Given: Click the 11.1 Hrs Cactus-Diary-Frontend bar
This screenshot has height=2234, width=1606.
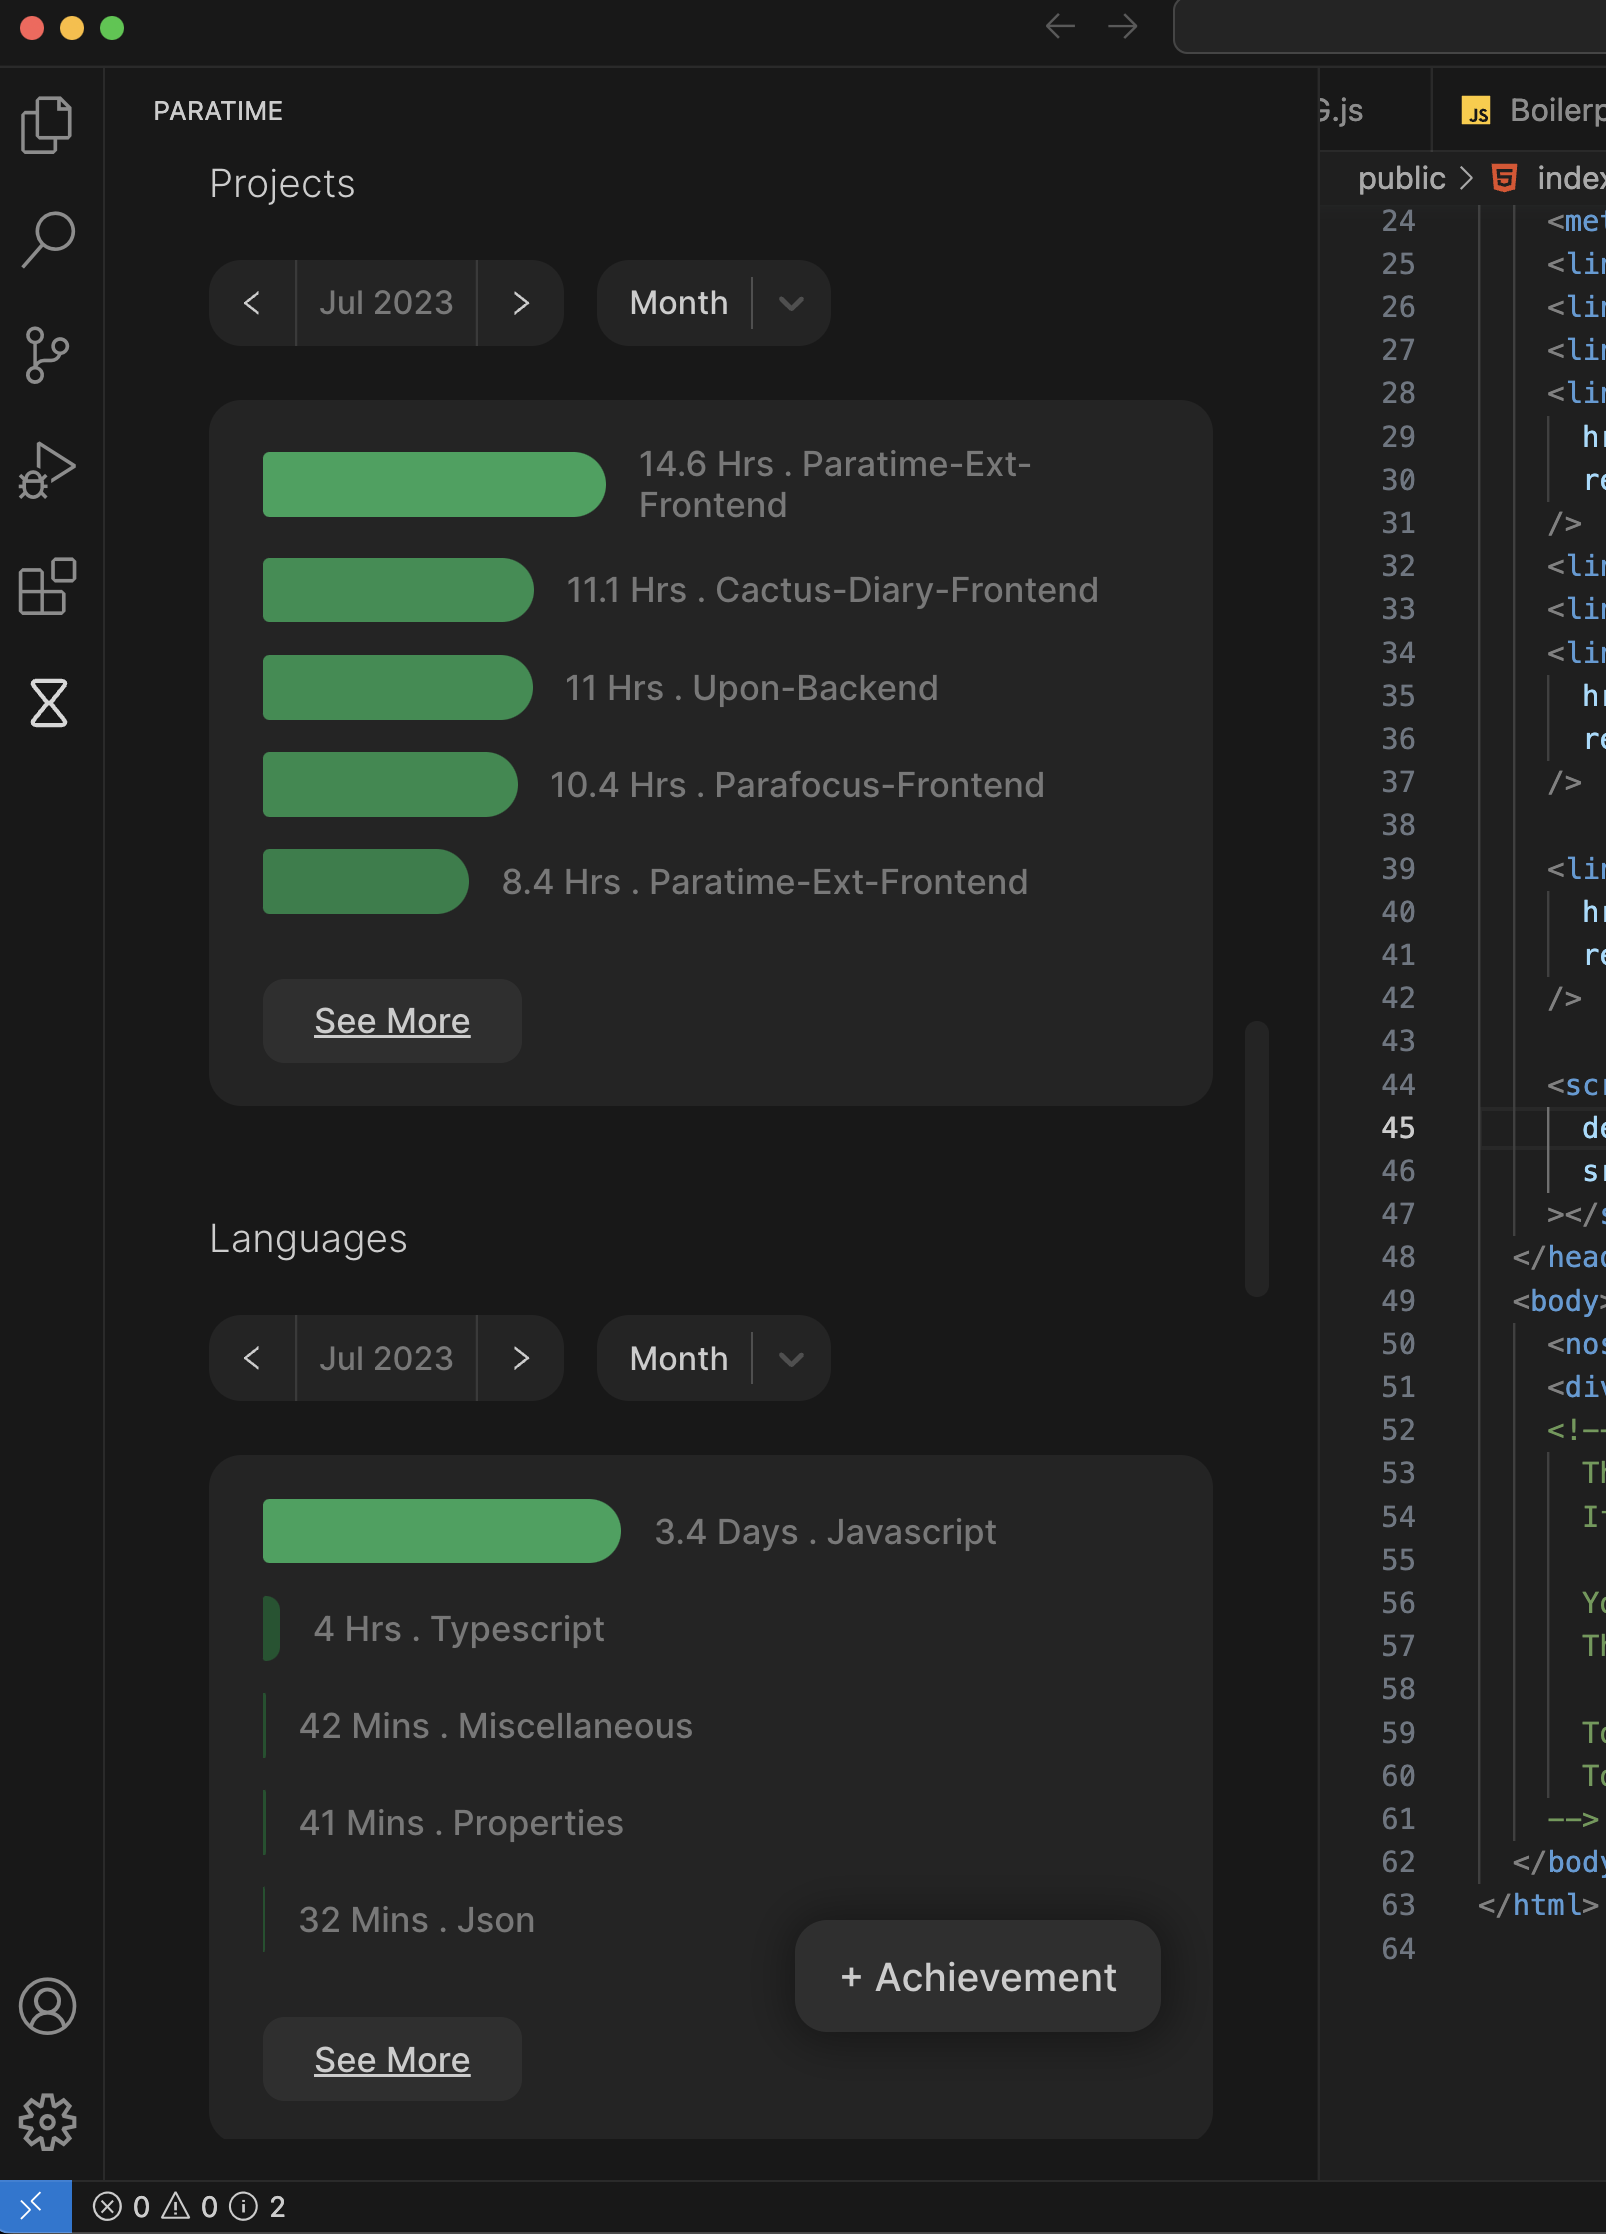Looking at the screenshot, I should point(398,590).
